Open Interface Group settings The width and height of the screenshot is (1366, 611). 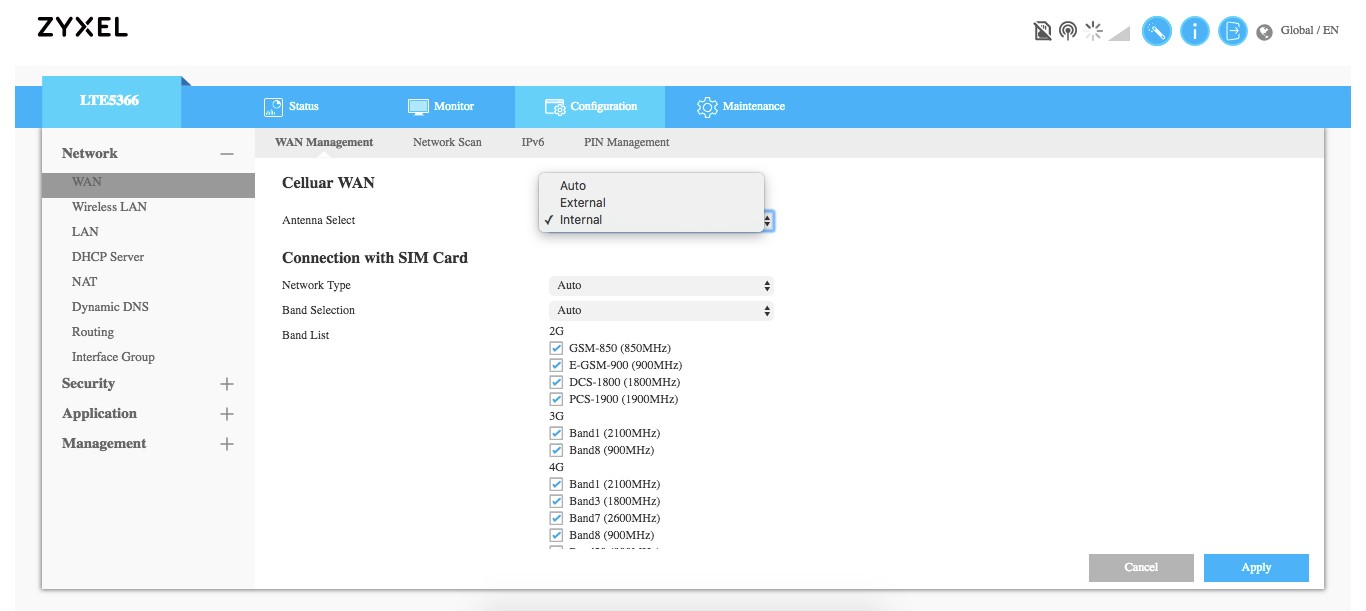click(113, 357)
